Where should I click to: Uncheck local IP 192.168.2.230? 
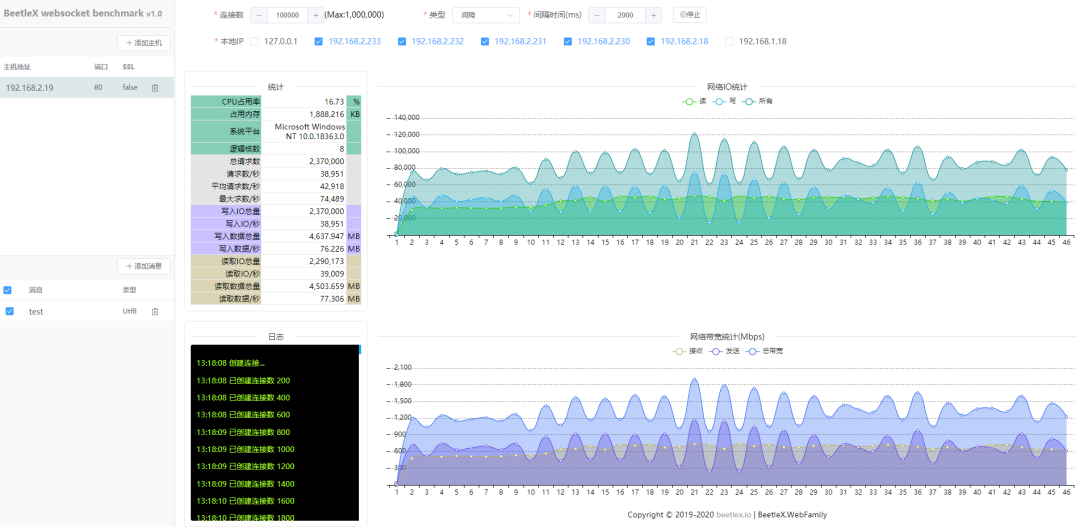click(568, 41)
